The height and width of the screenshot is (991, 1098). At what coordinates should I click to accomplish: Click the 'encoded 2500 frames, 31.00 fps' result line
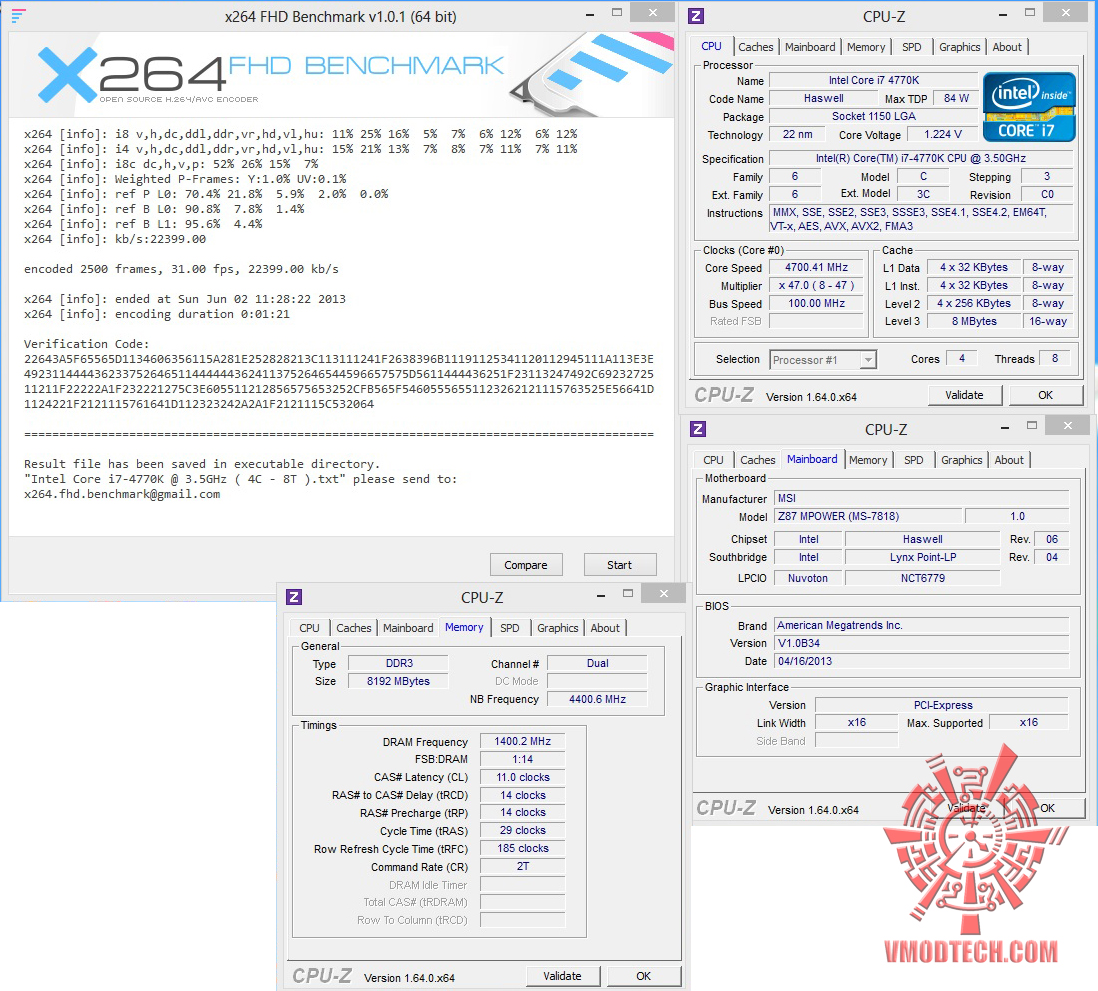click(181, 269)
